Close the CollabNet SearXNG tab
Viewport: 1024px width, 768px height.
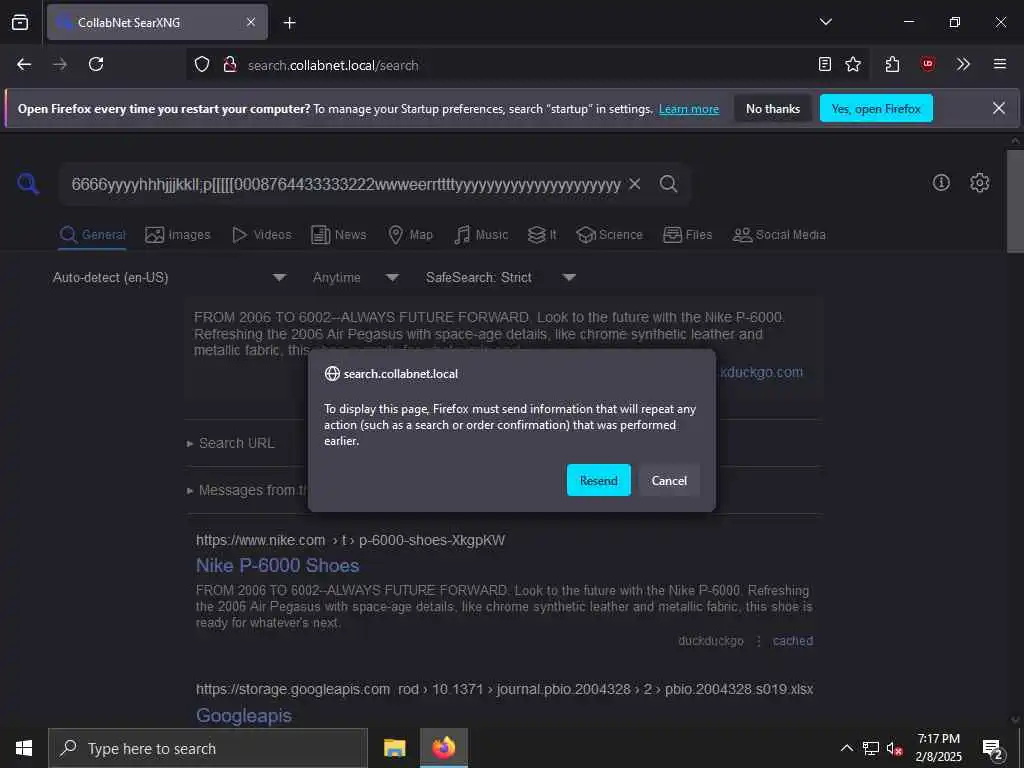click(x=251, y=22)
